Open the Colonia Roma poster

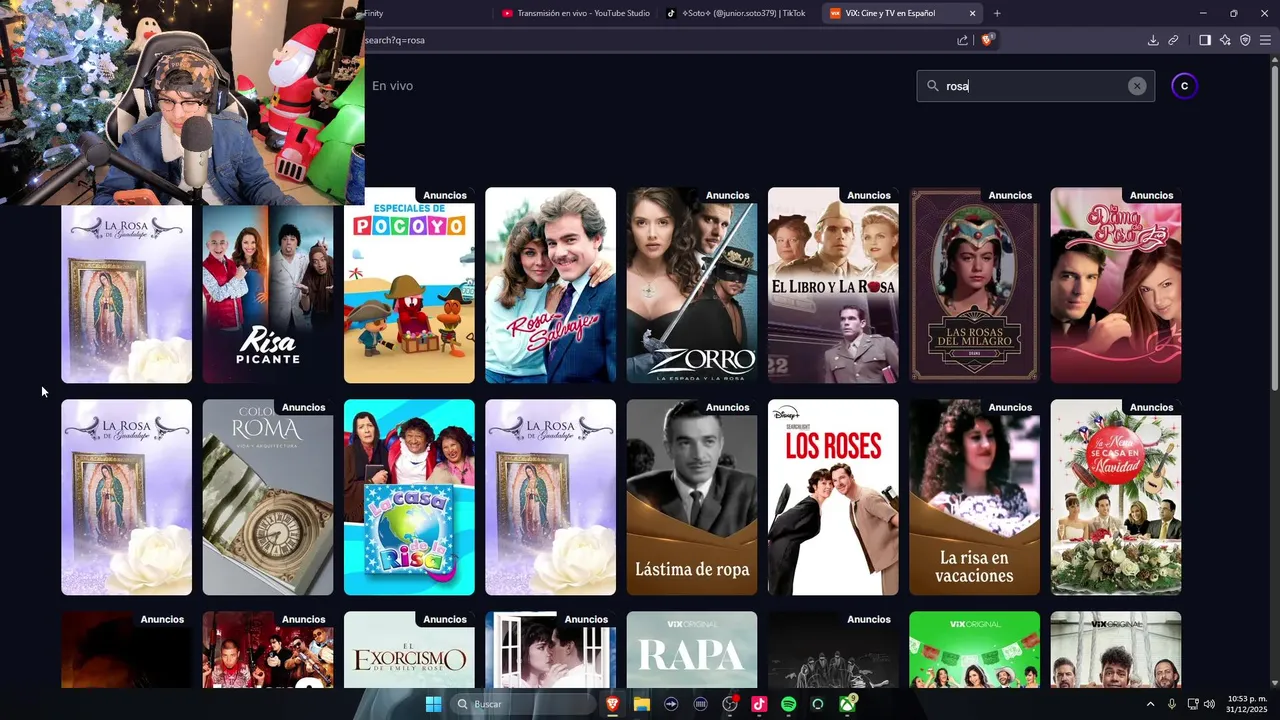[x=268, y=497]
